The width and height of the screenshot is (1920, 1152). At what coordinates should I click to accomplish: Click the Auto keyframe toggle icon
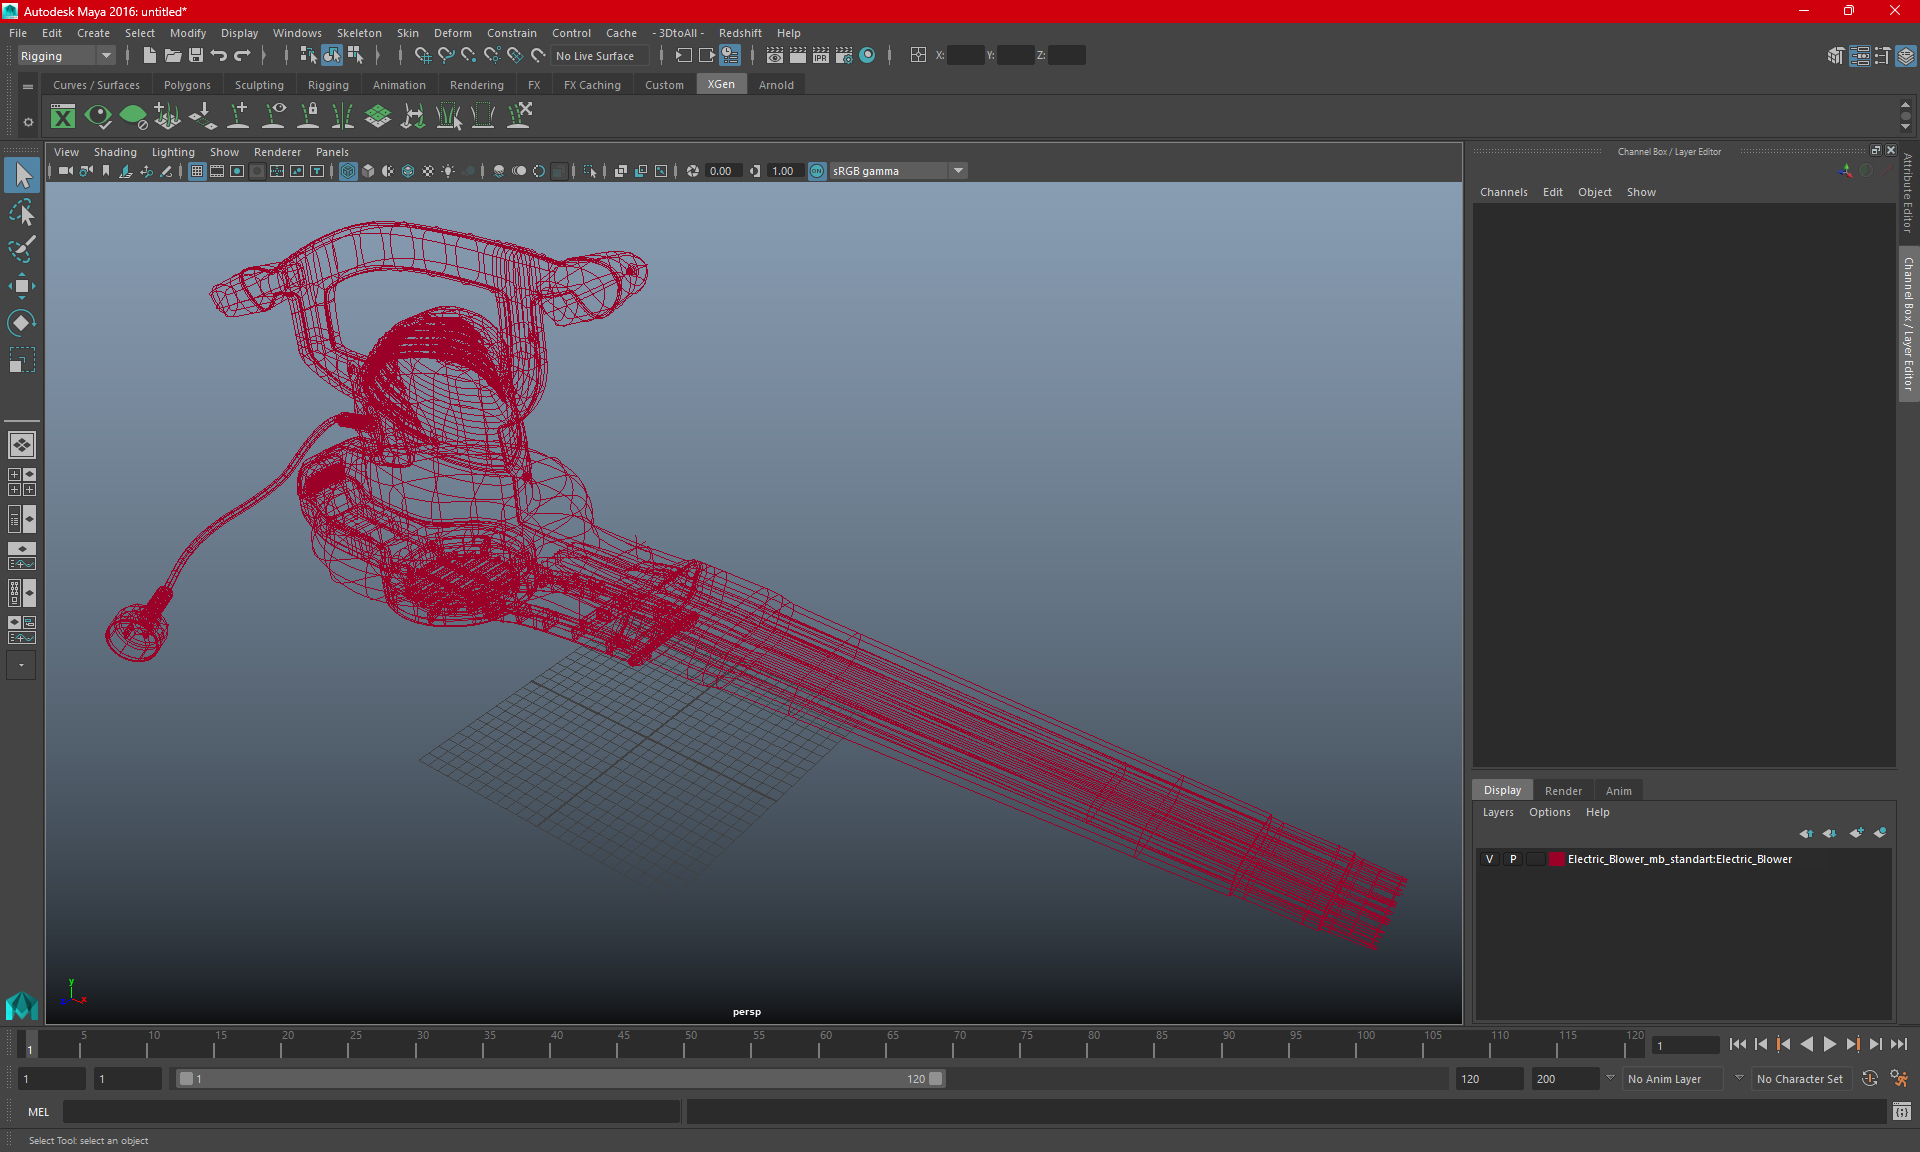[x=1869, y=1078]
